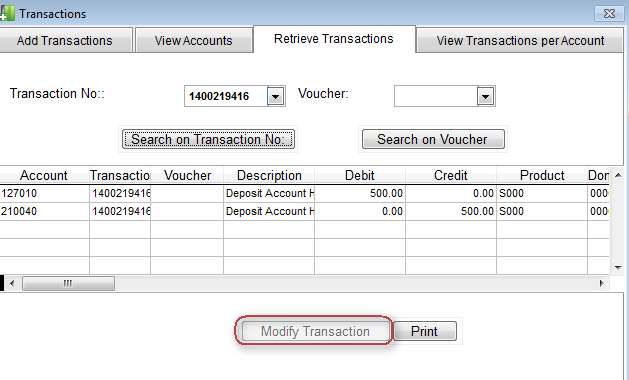Image resolution: width=629 pixels, height=380 pixels.
Task: Click transaction number in the 127010 row
Action: (x=120, y=193)
